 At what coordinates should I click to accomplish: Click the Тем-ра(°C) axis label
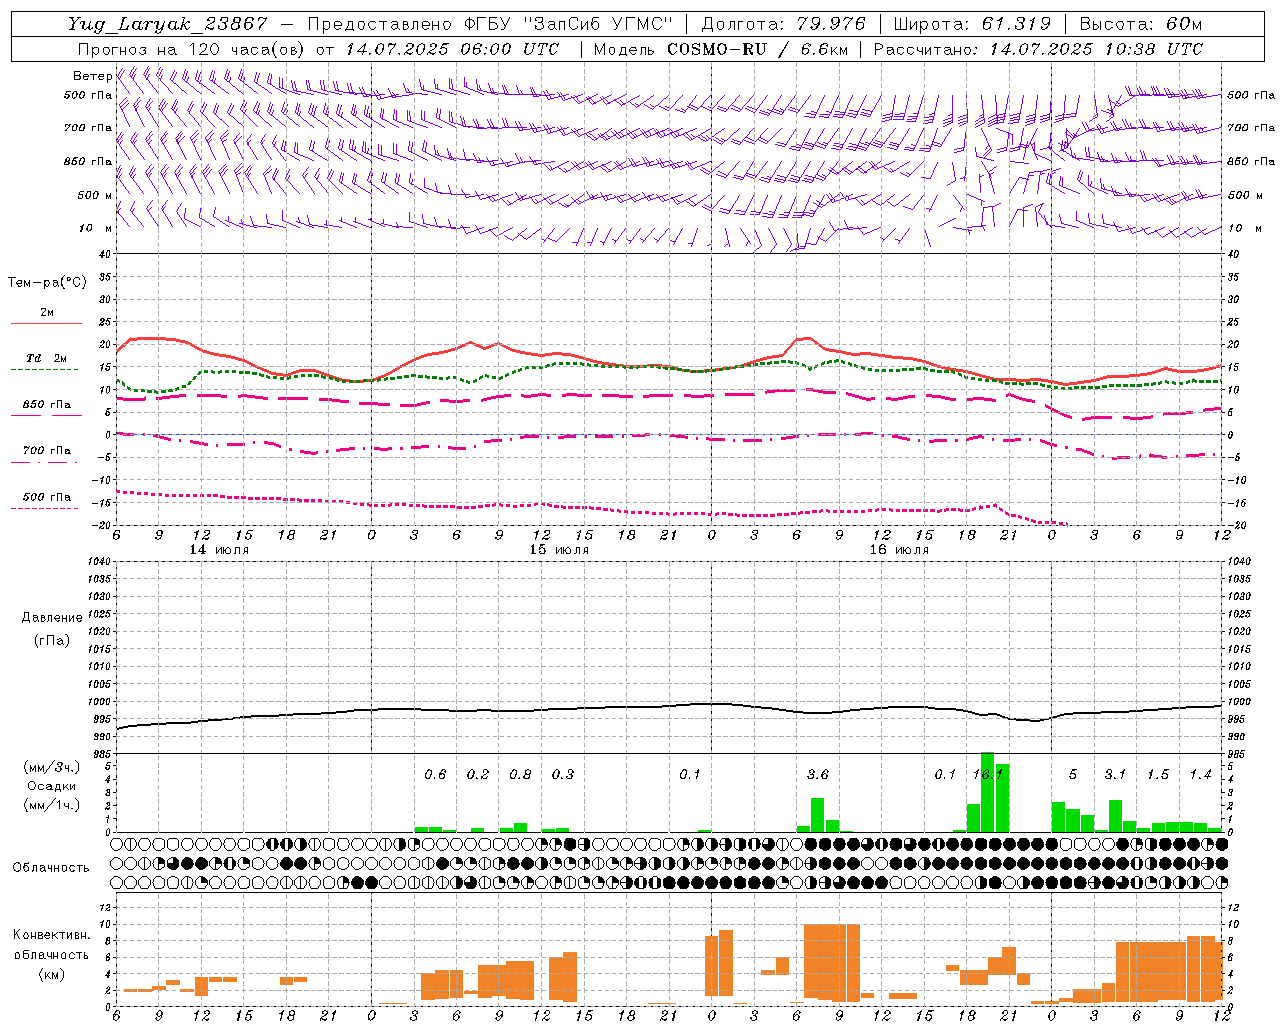pos(47,283)
